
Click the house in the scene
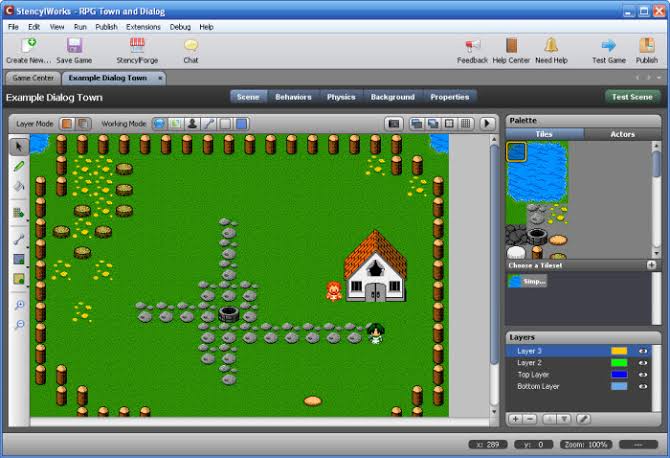click(x=375, y=267)
